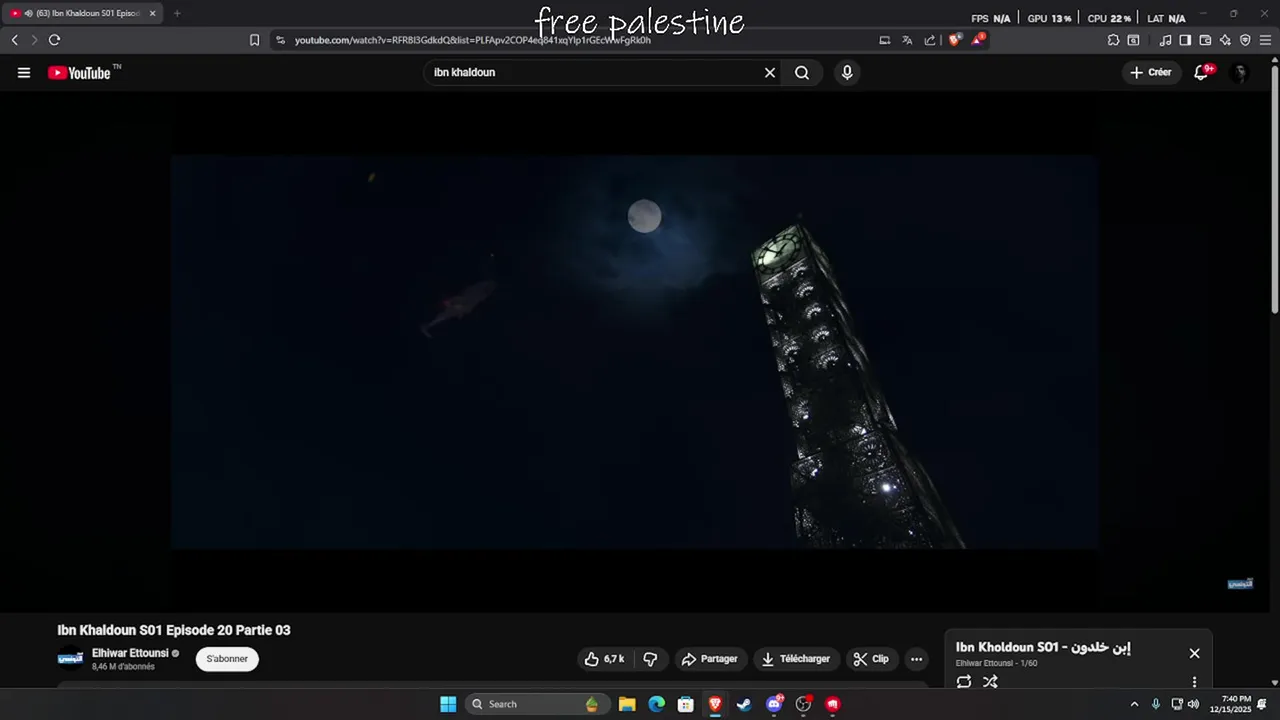This screenshot has height=720, width=1280.
Task: Open Microsoft Store from taskbar
Action: click(686, 704)
